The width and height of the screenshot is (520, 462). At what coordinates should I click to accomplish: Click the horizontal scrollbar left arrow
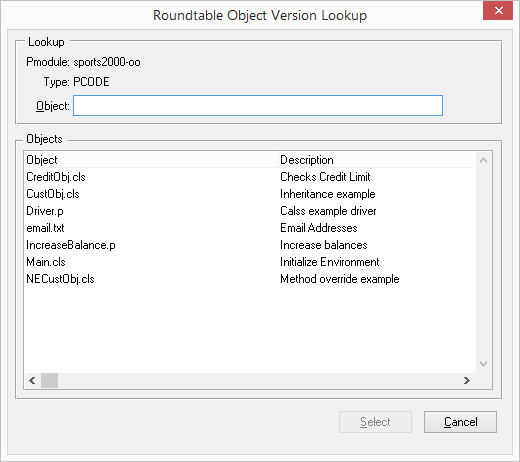coord(32,380)
